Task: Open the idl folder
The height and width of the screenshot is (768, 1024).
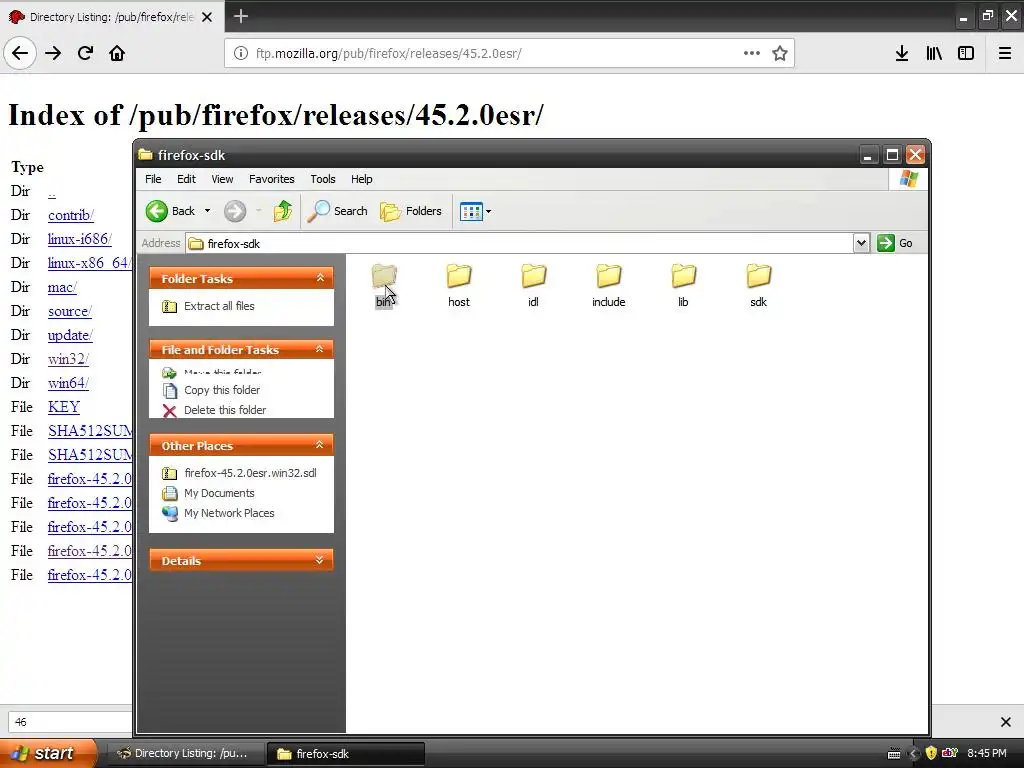Action: click(x=534, y=285)
